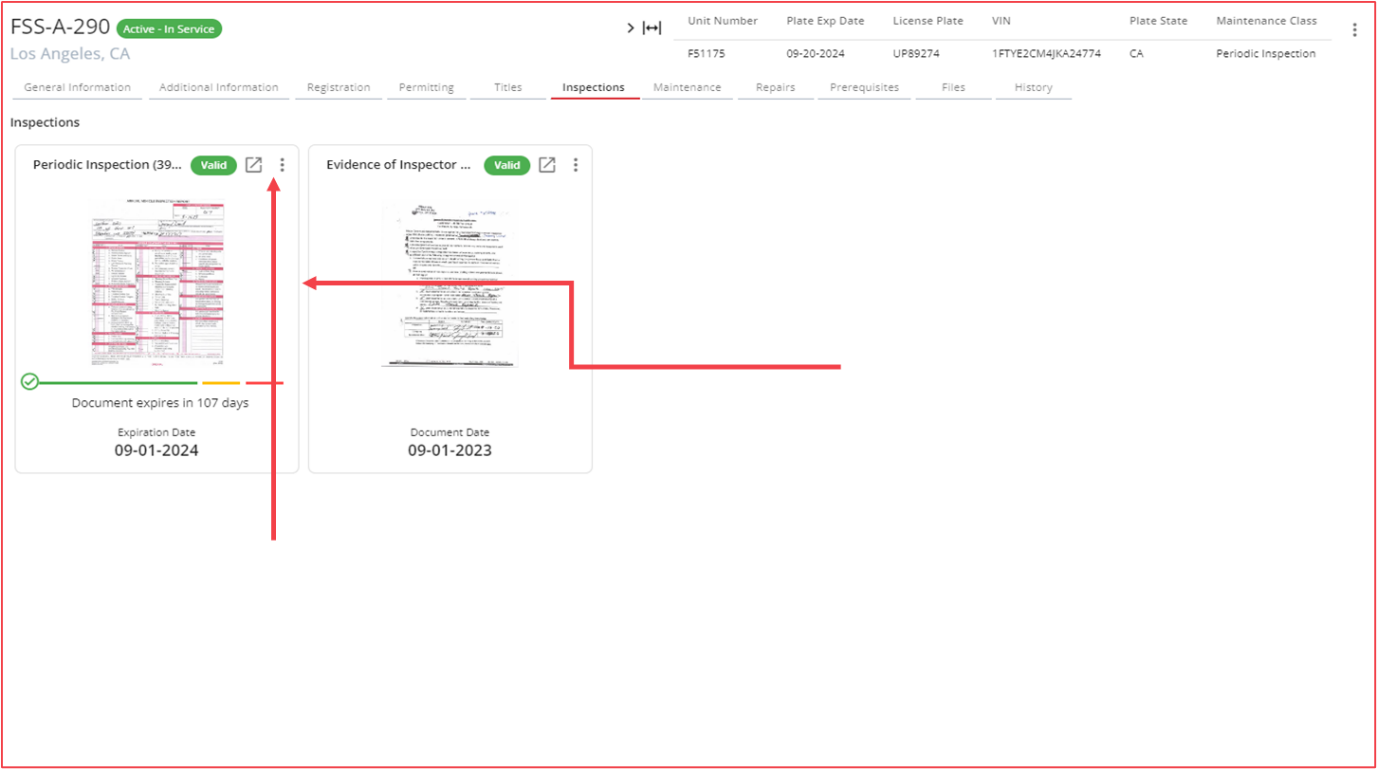Click the expand-width icon next to the chevron

point(652,28)
